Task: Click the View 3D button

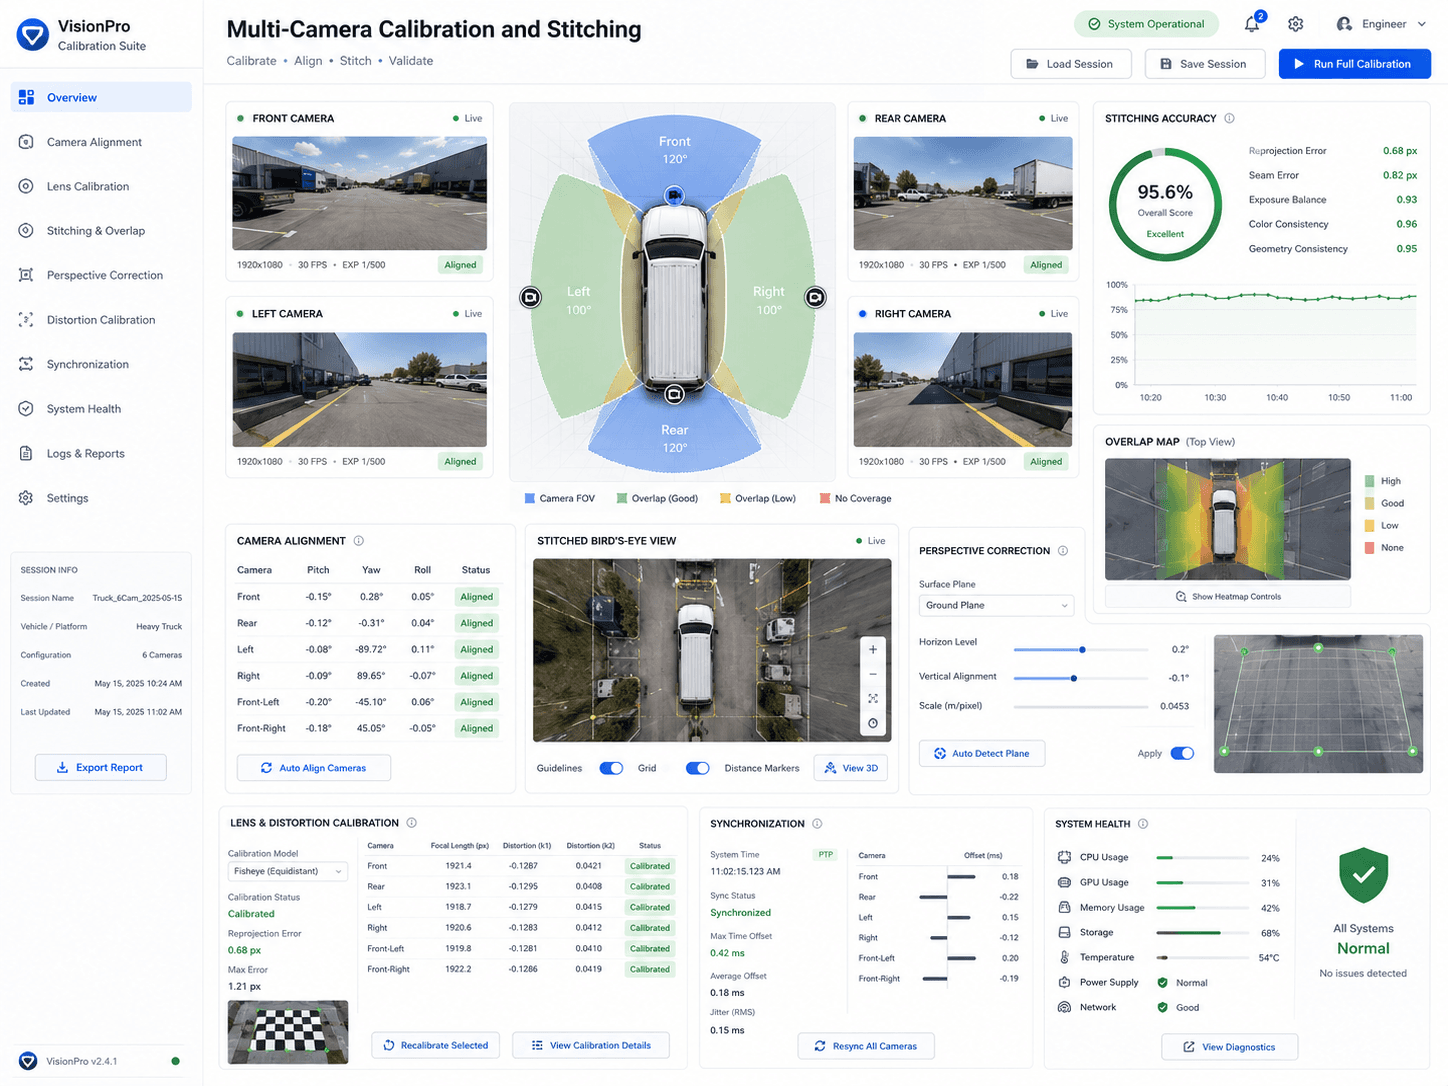Action: 851,768
